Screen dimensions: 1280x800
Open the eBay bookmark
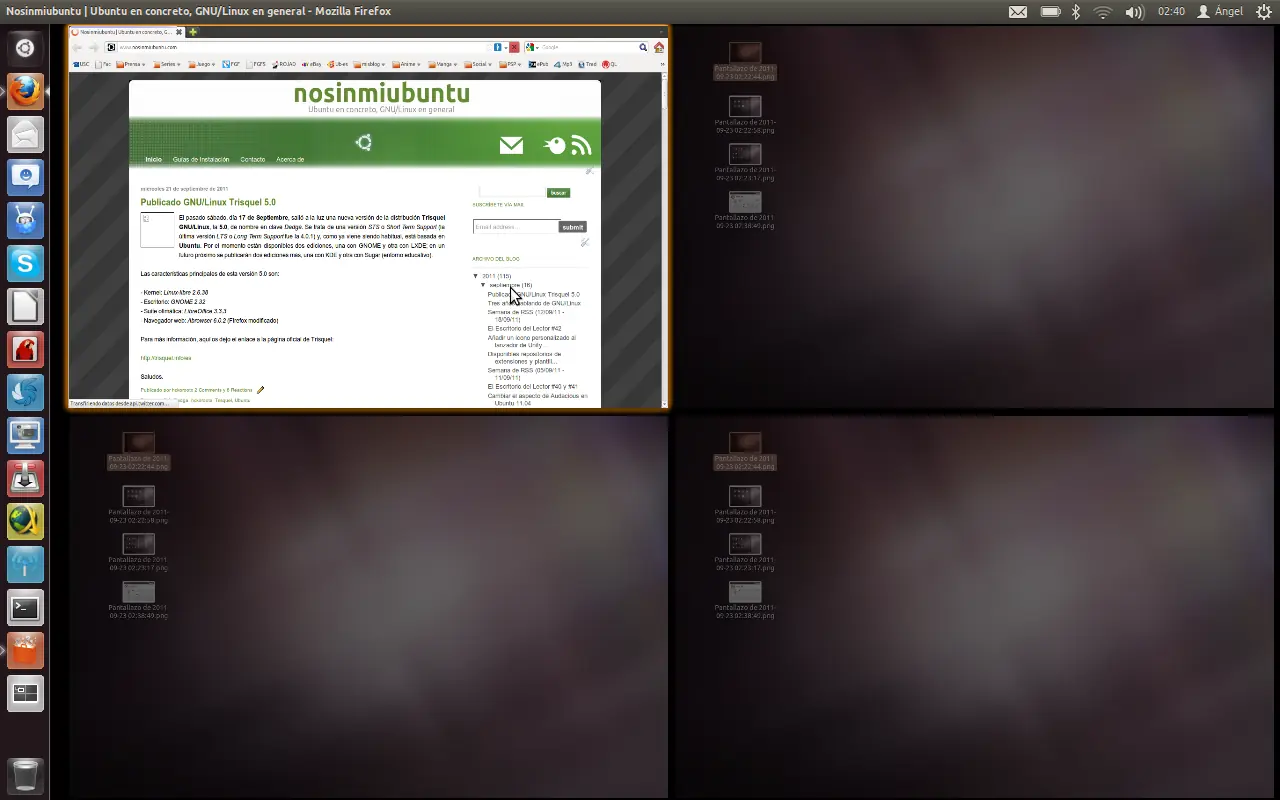311,64
